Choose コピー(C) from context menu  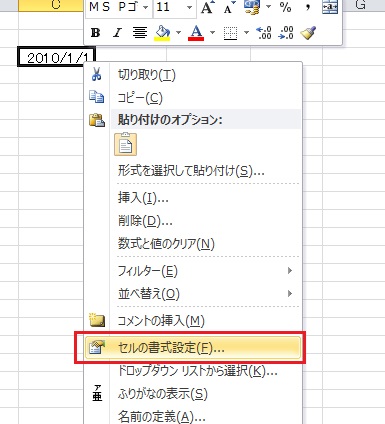193,98
